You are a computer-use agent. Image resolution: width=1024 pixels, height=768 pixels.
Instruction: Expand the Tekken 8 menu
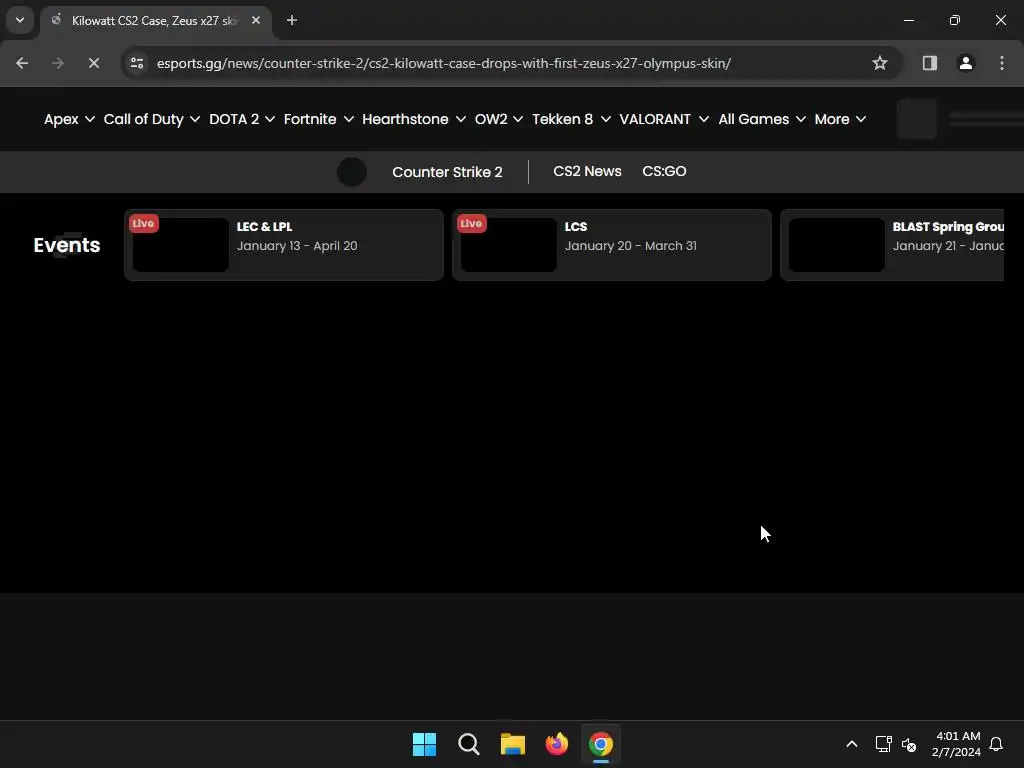(571, 119)
